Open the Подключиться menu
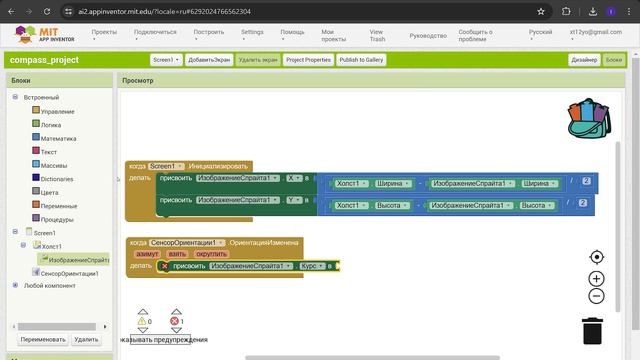This screenshot has height=360, width=640. [x=155, y=35]
